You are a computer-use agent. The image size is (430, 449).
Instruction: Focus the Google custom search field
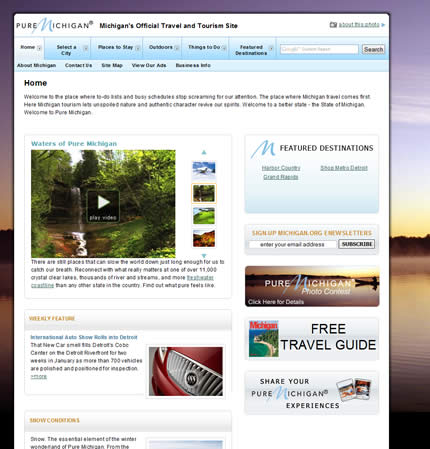tap(319, 49)
